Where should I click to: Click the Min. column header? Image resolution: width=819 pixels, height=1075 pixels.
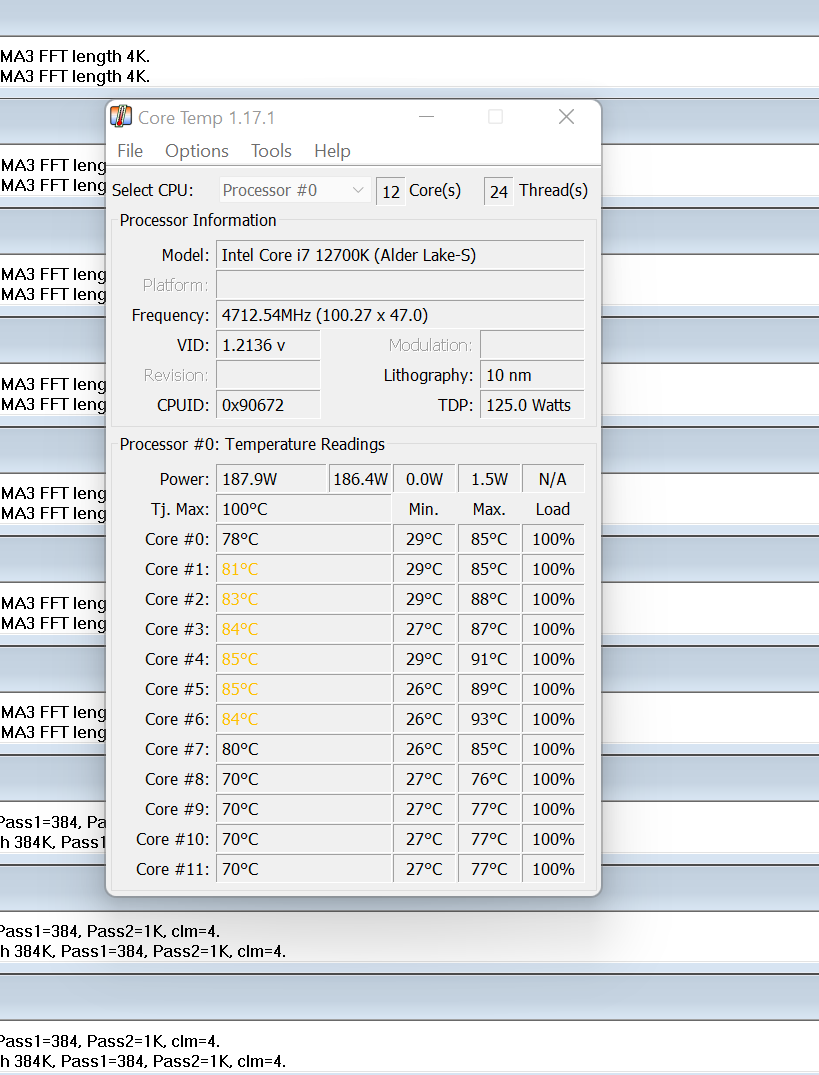coord(424,509)
